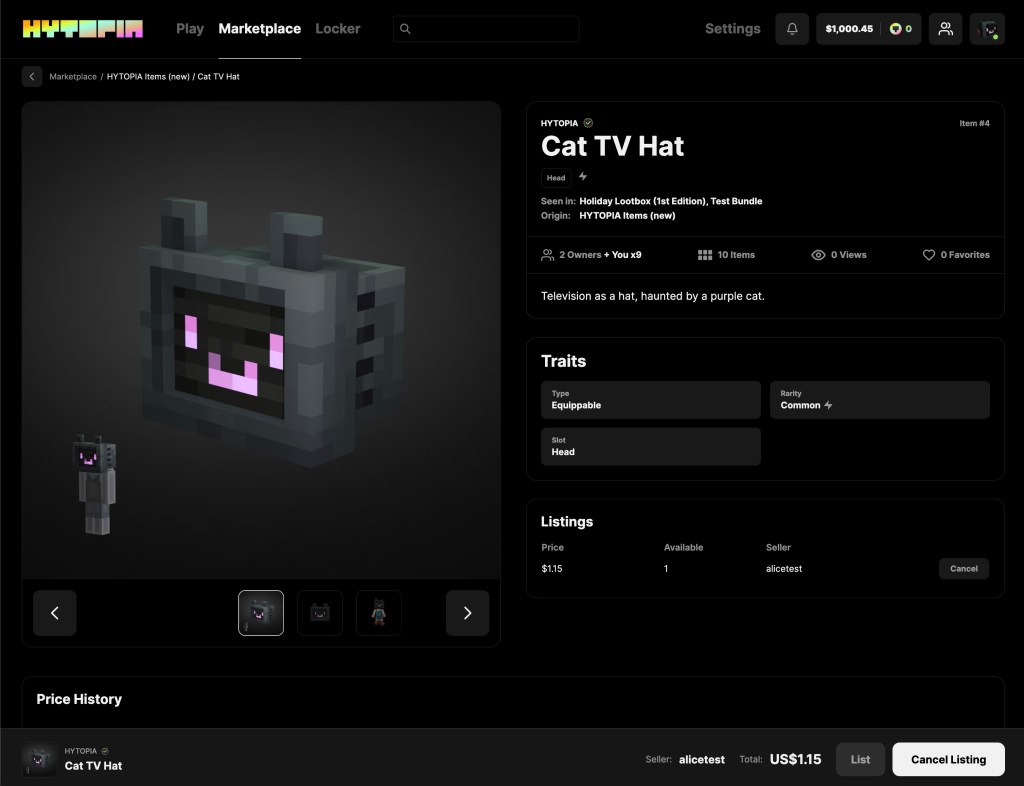
Task: Click the HYTOPIA logo
Action: click(83, 29)
